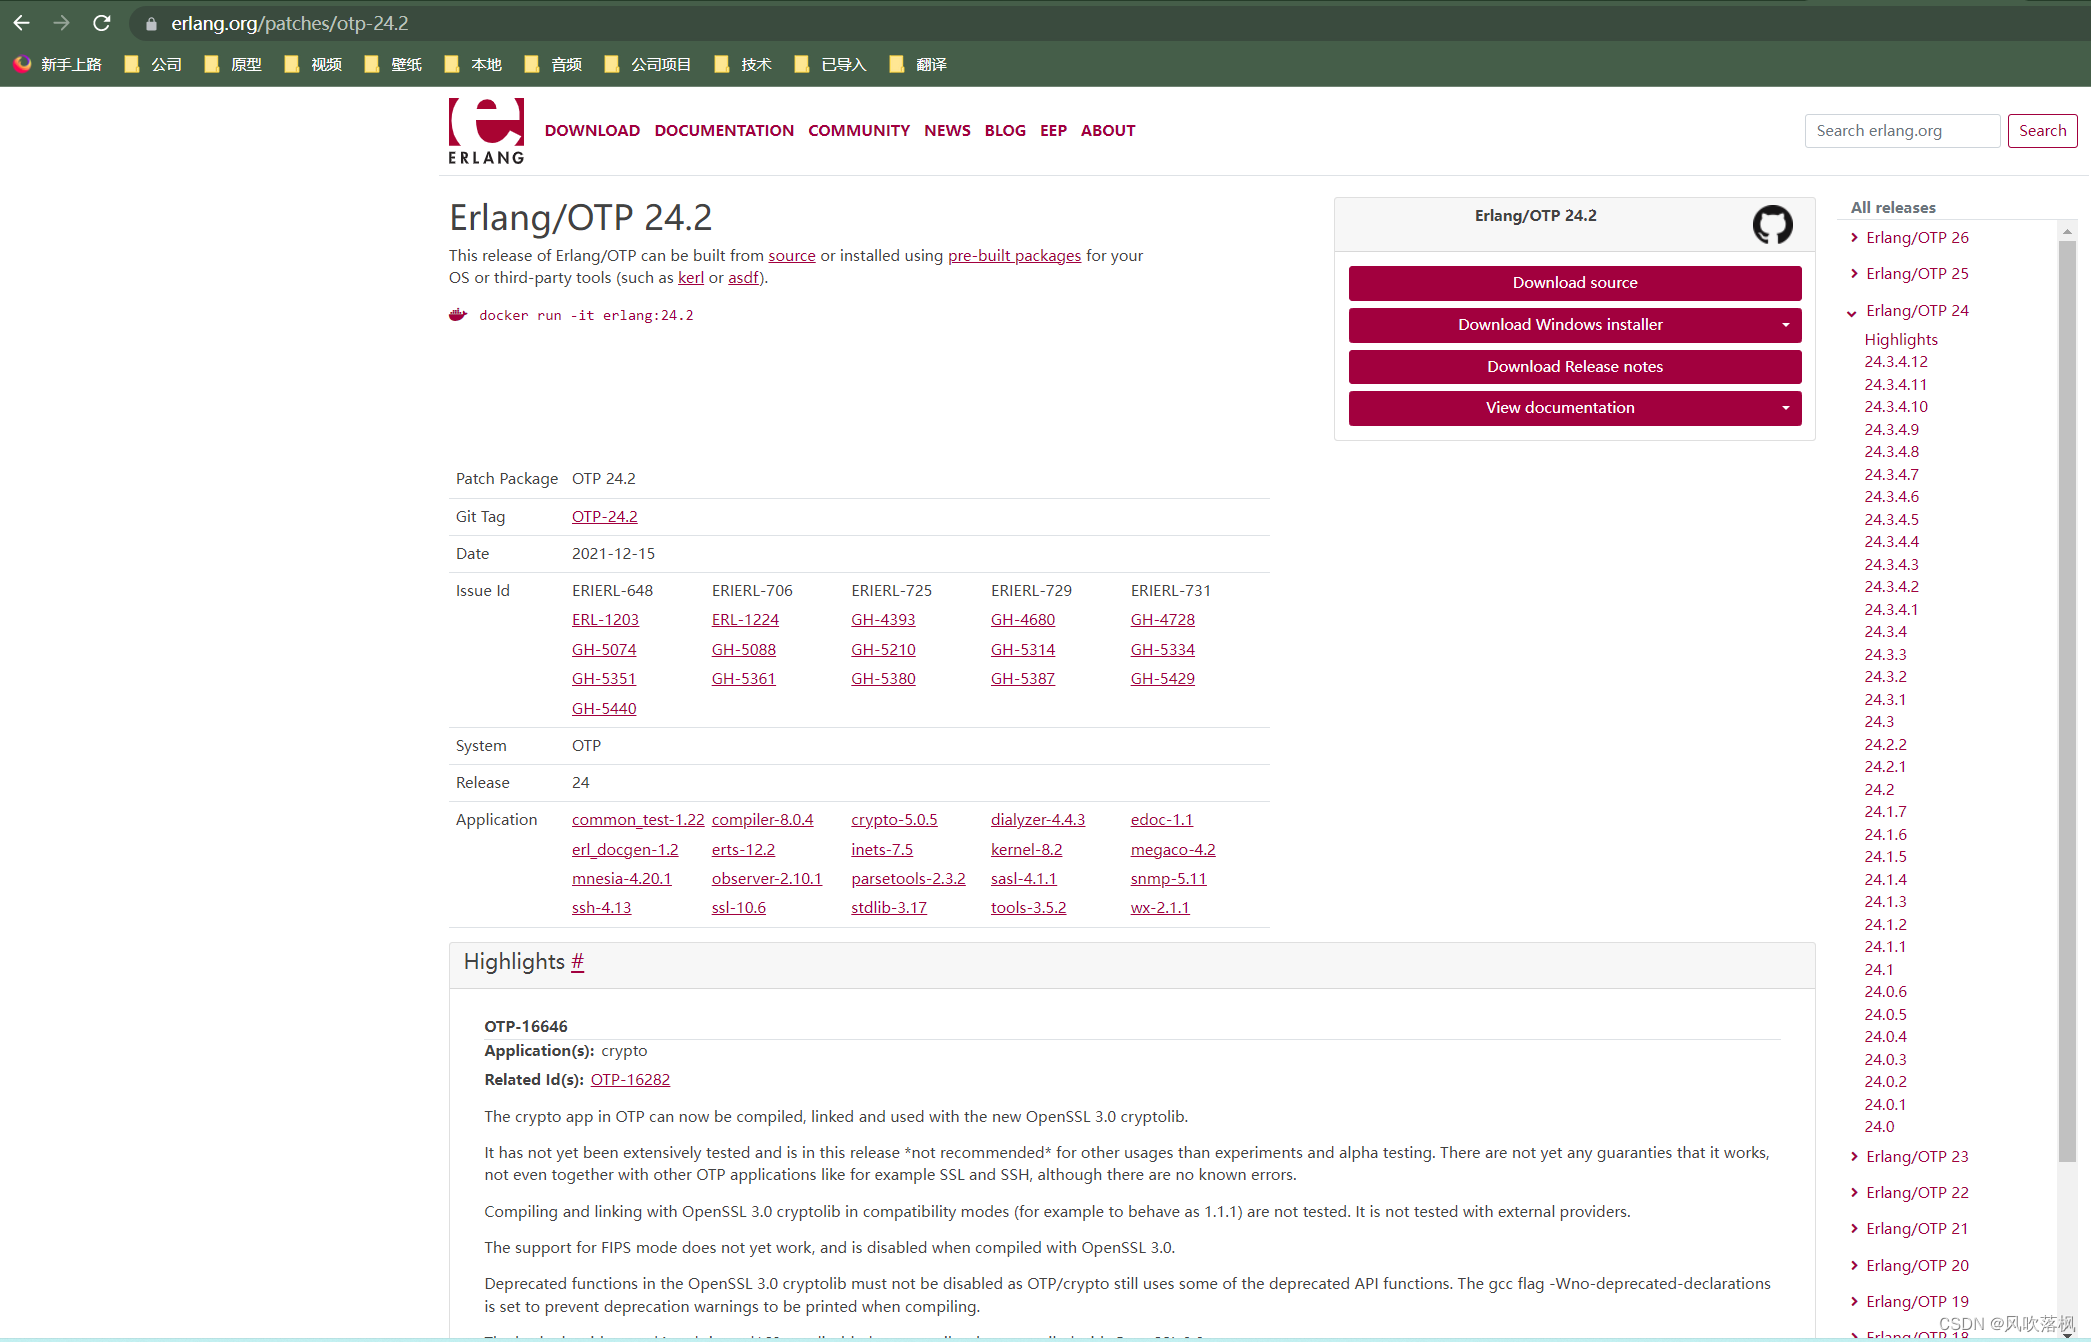
Task: Click the Search button
Action: [2042, 130]
